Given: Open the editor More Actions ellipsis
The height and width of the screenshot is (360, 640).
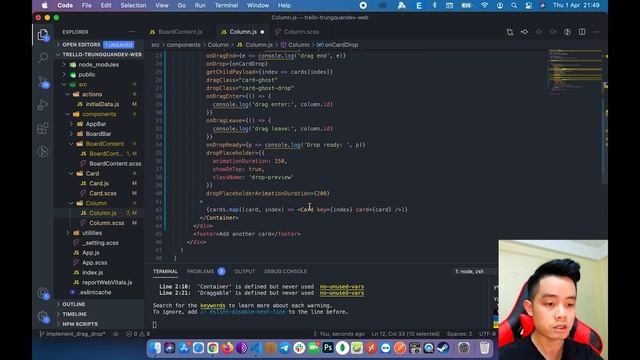Looking at the screenshot, I should (x=596, y=32).
